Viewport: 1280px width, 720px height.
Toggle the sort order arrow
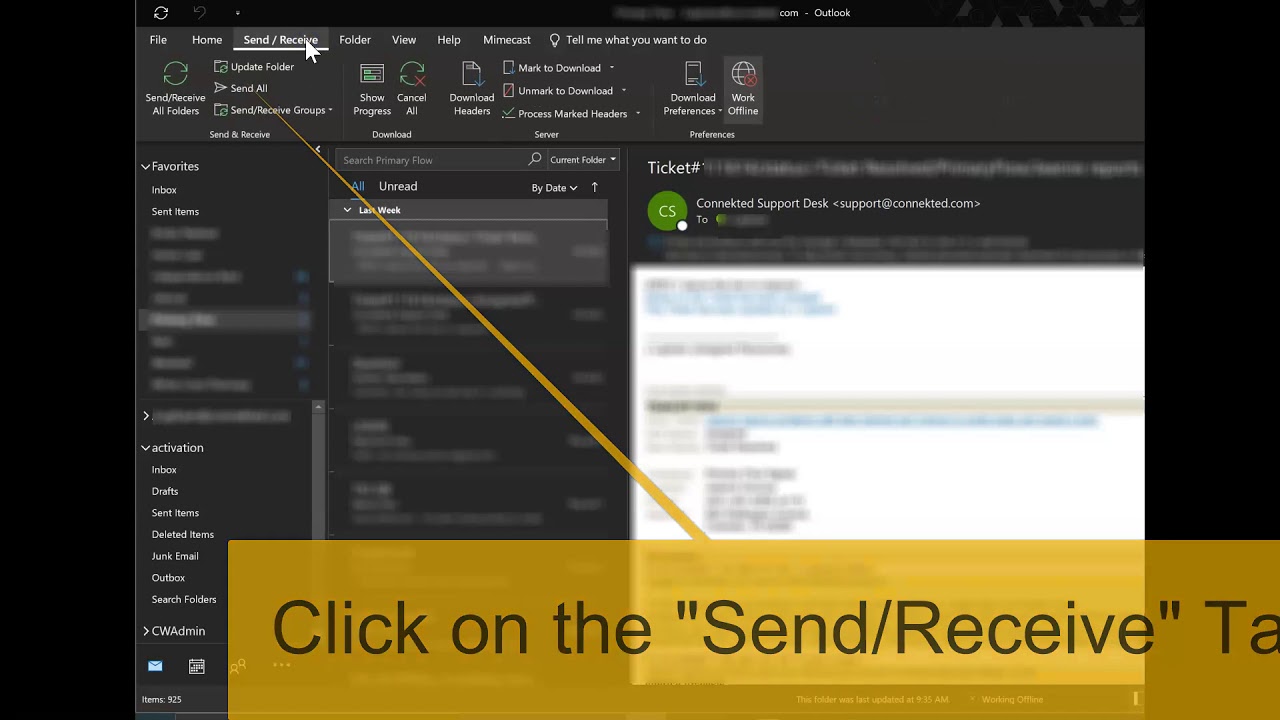click(x=595, y=187)
